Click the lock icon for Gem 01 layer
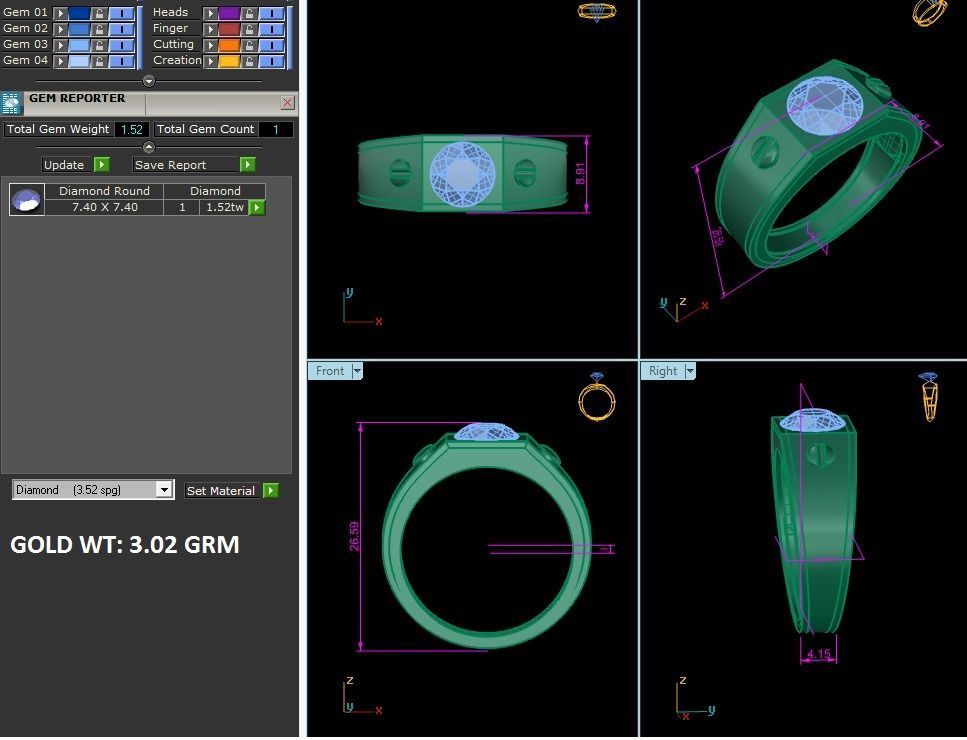The width and height of the screenshot is (967, 740). coord(99,13)
